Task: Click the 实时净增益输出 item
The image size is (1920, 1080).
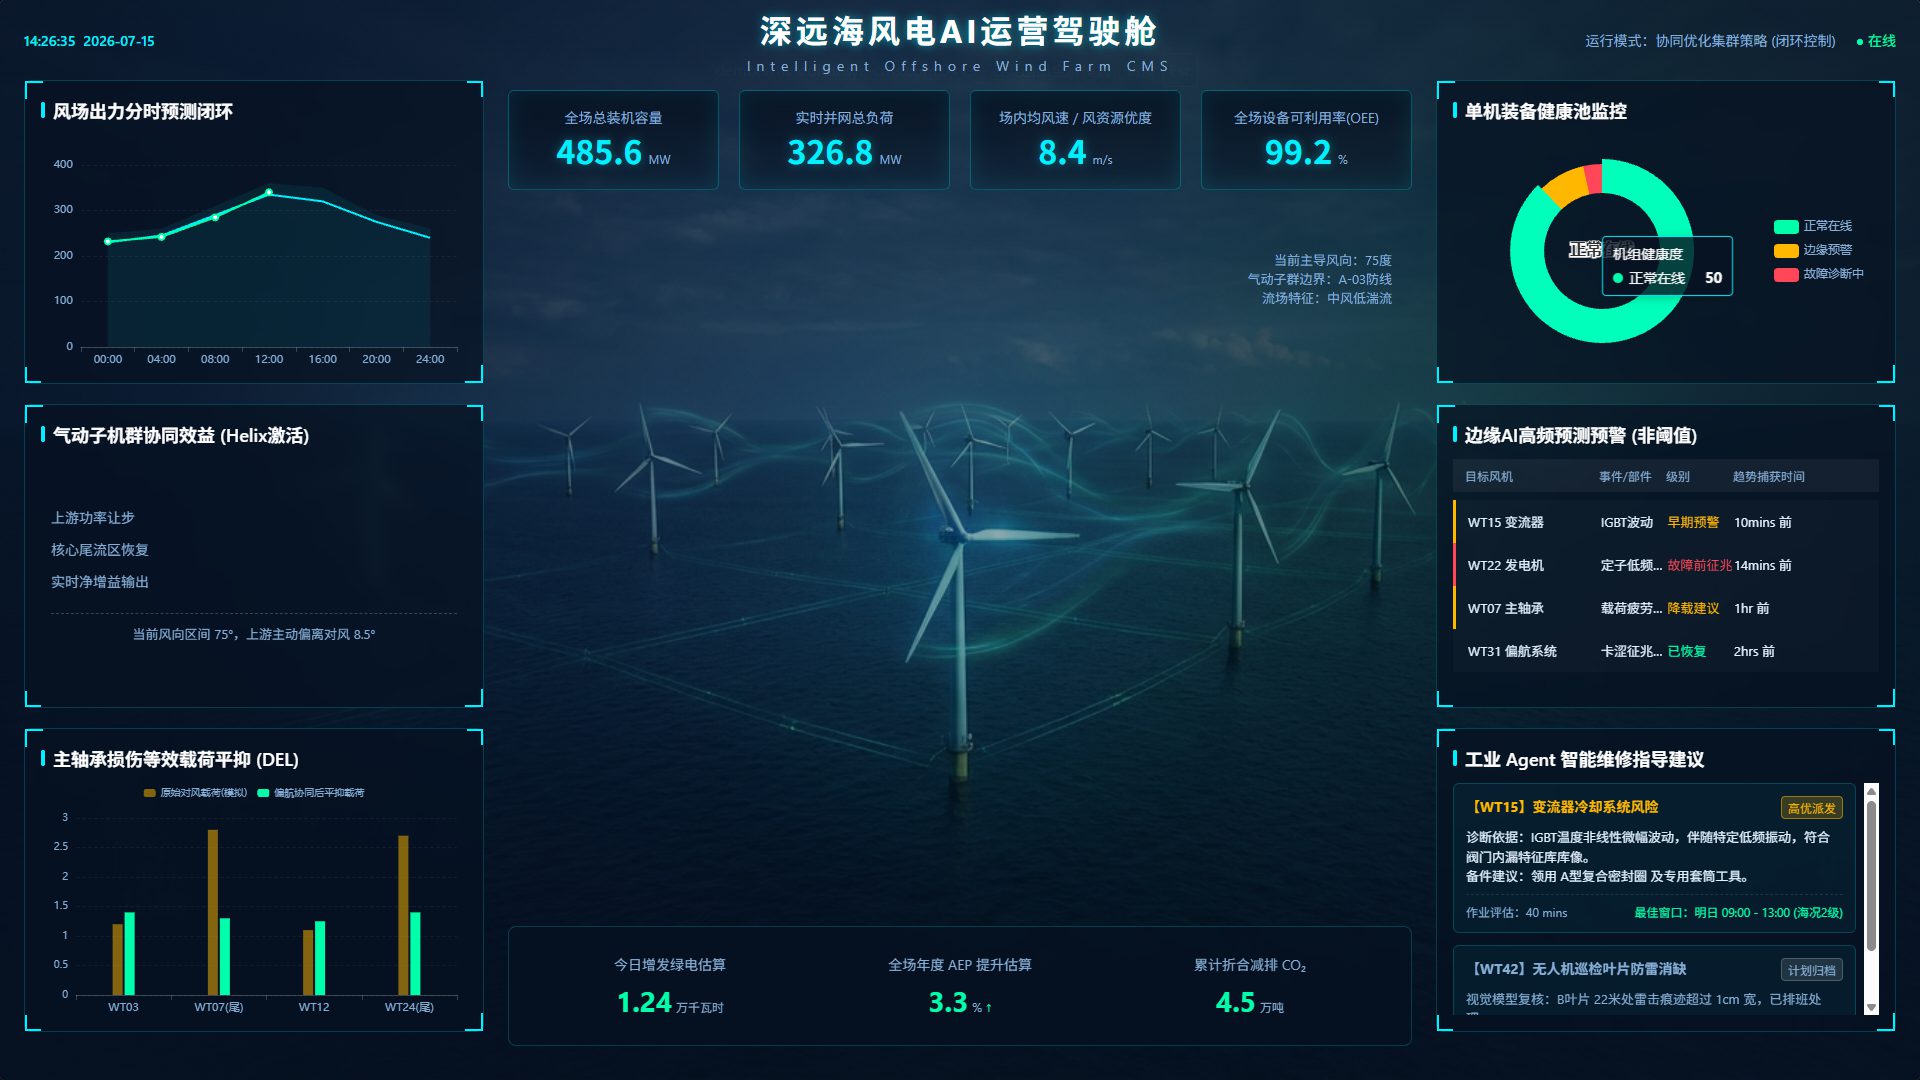Action: (x=100, y=582)
